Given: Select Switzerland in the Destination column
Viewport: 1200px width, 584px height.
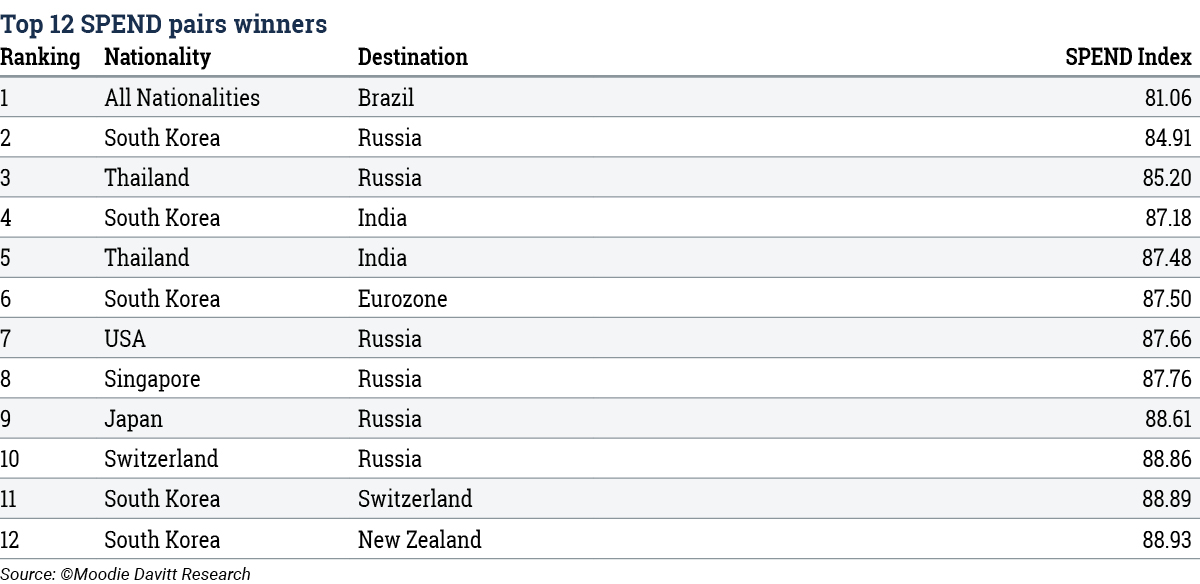Looking at the screenshot, I should point(415,499).
